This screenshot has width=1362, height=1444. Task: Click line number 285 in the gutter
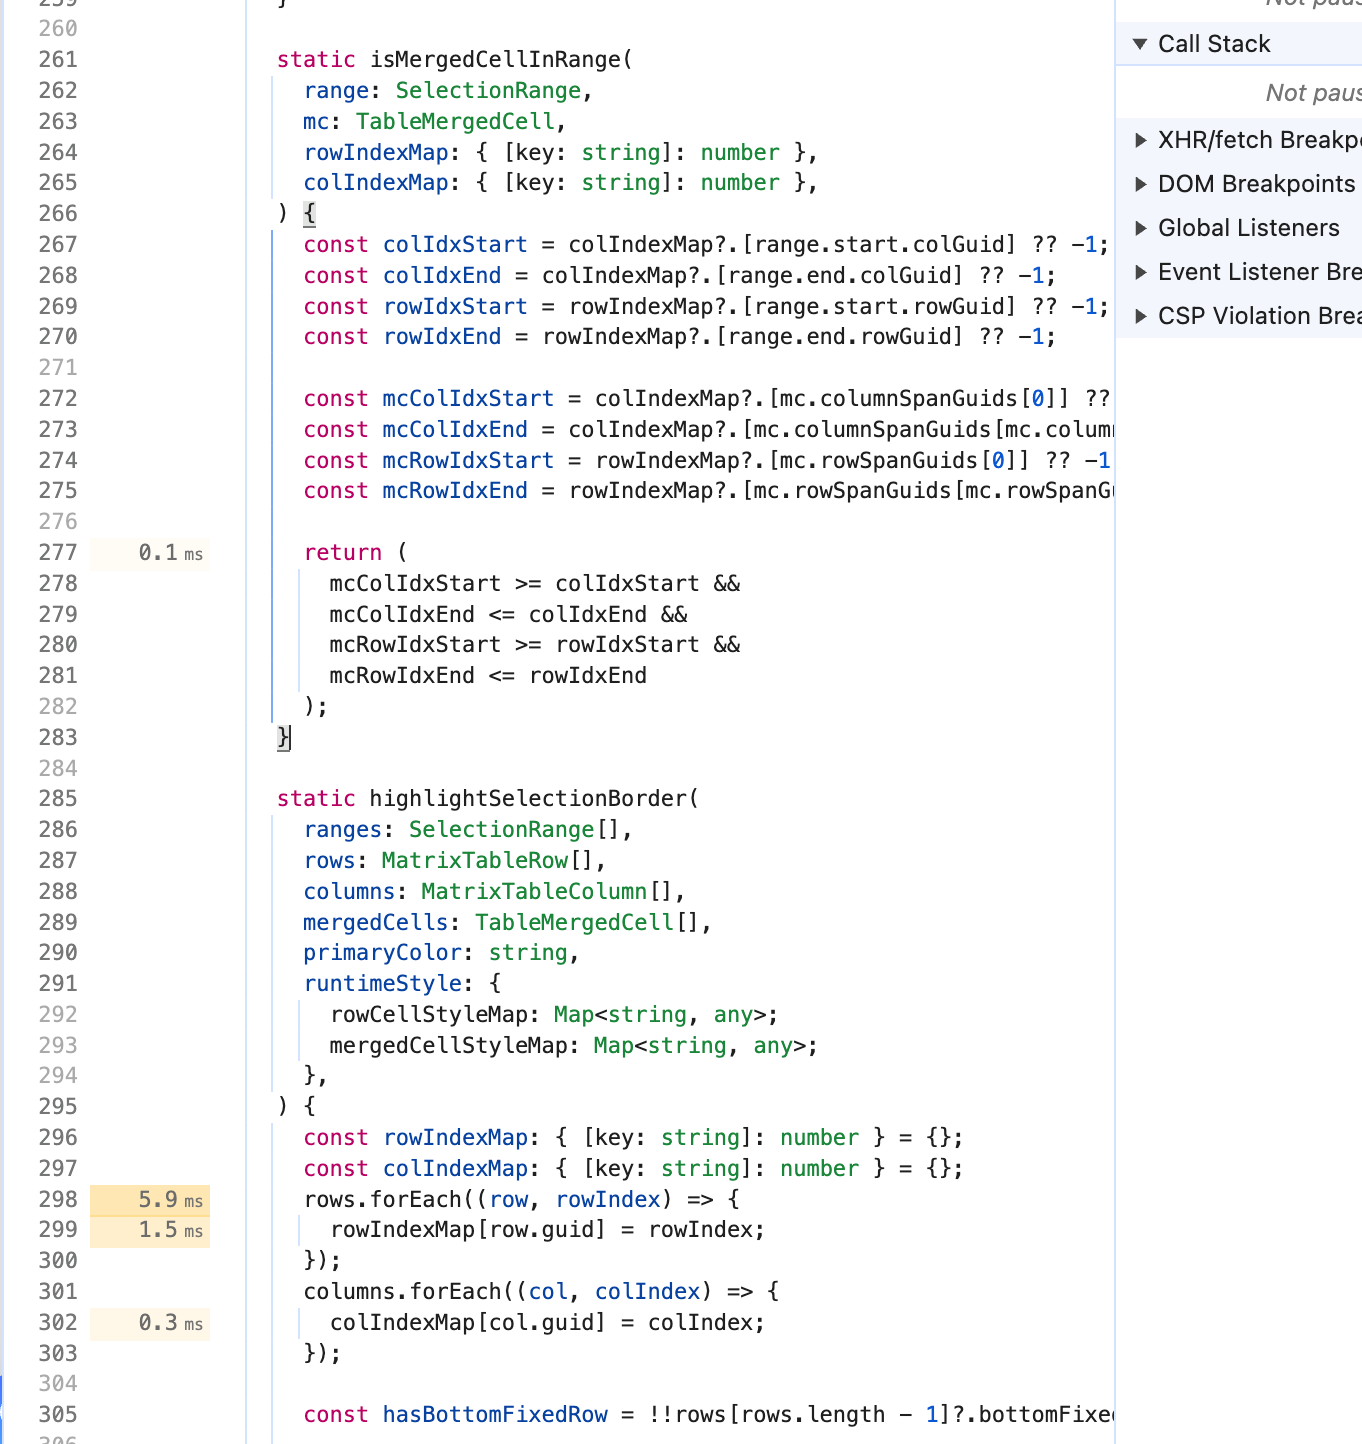(58, 798)
